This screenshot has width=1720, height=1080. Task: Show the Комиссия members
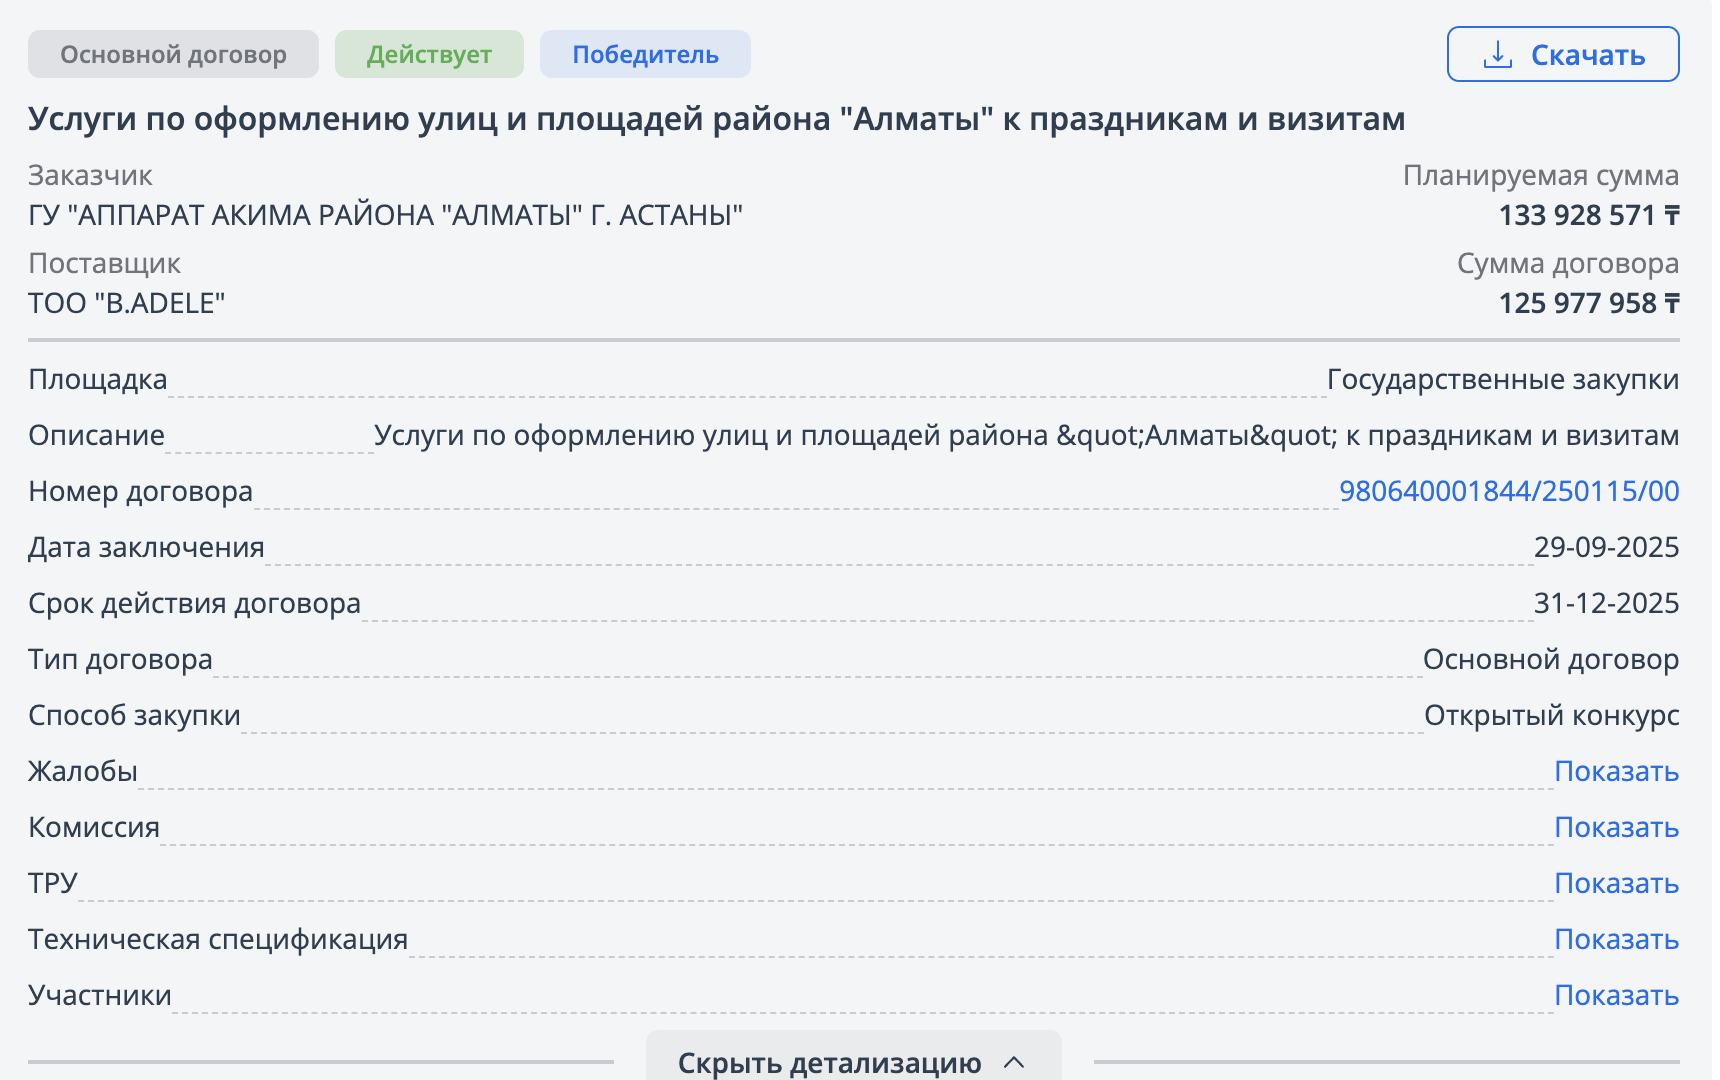point(1616,827)
